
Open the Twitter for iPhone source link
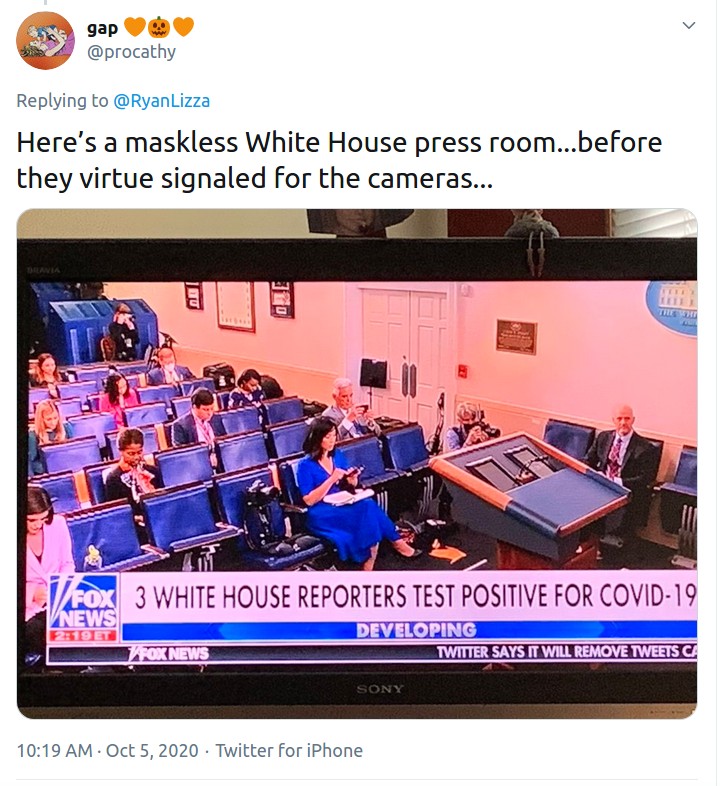(x=289, y=750)
